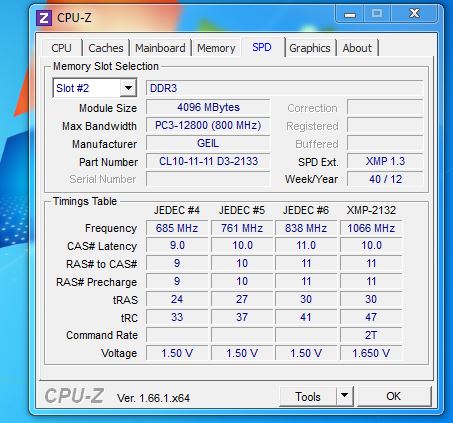Click the Tools button
The width and height of the screenshot is (453, 423).
coord(308,397)
